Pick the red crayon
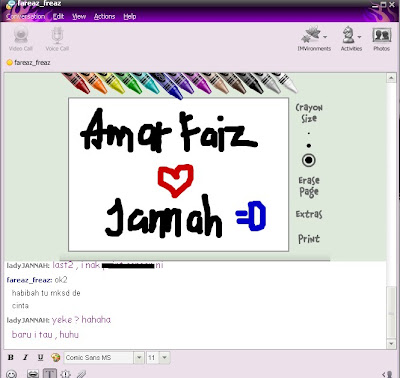This screenshot has width=400, height=378. [x=77, y=83]
